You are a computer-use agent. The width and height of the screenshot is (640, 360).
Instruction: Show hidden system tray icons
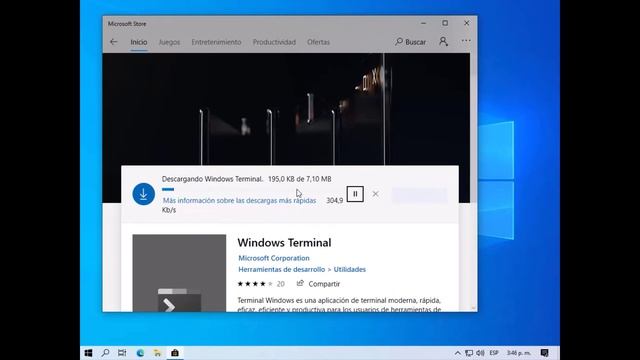click(x=458, y=353)
